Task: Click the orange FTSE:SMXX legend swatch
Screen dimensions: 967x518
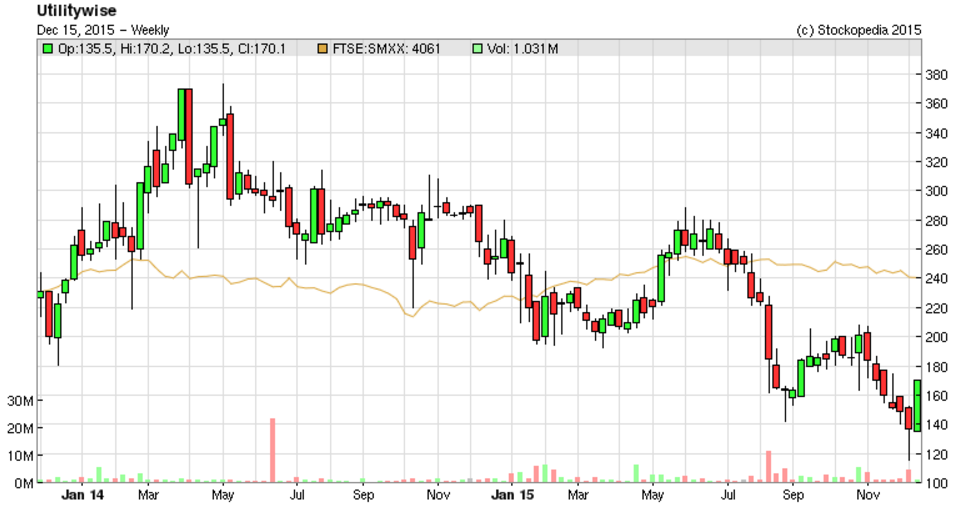Action: click(x=322, y=48)
